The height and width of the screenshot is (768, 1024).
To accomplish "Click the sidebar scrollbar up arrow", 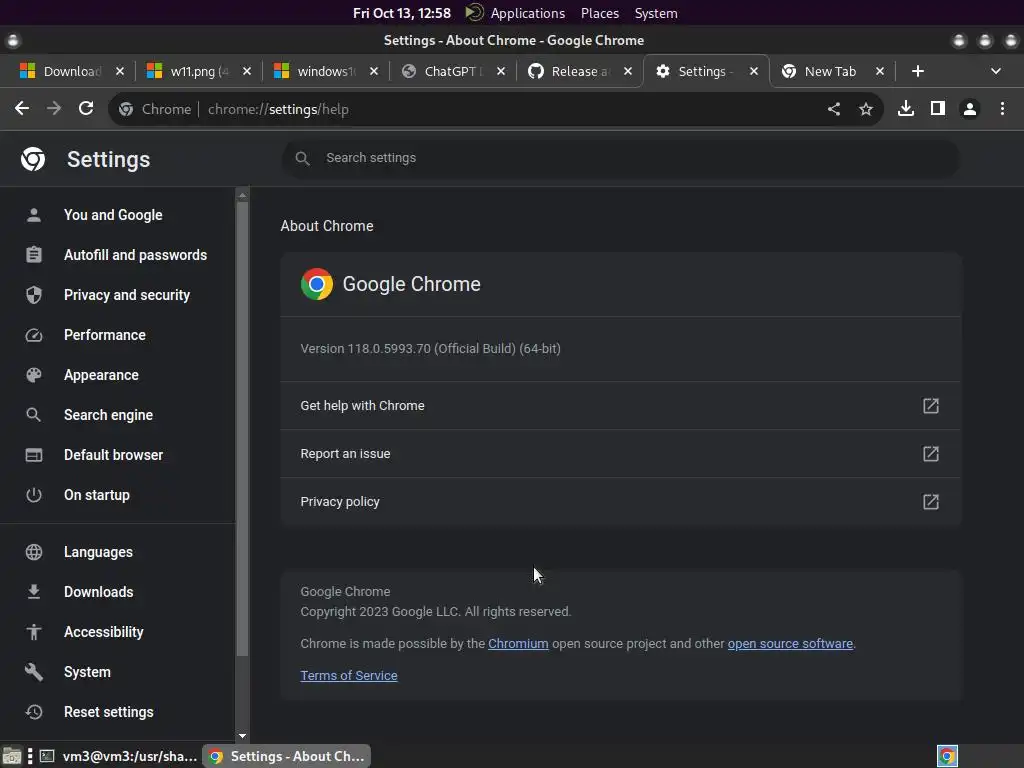I will point(242,195).
